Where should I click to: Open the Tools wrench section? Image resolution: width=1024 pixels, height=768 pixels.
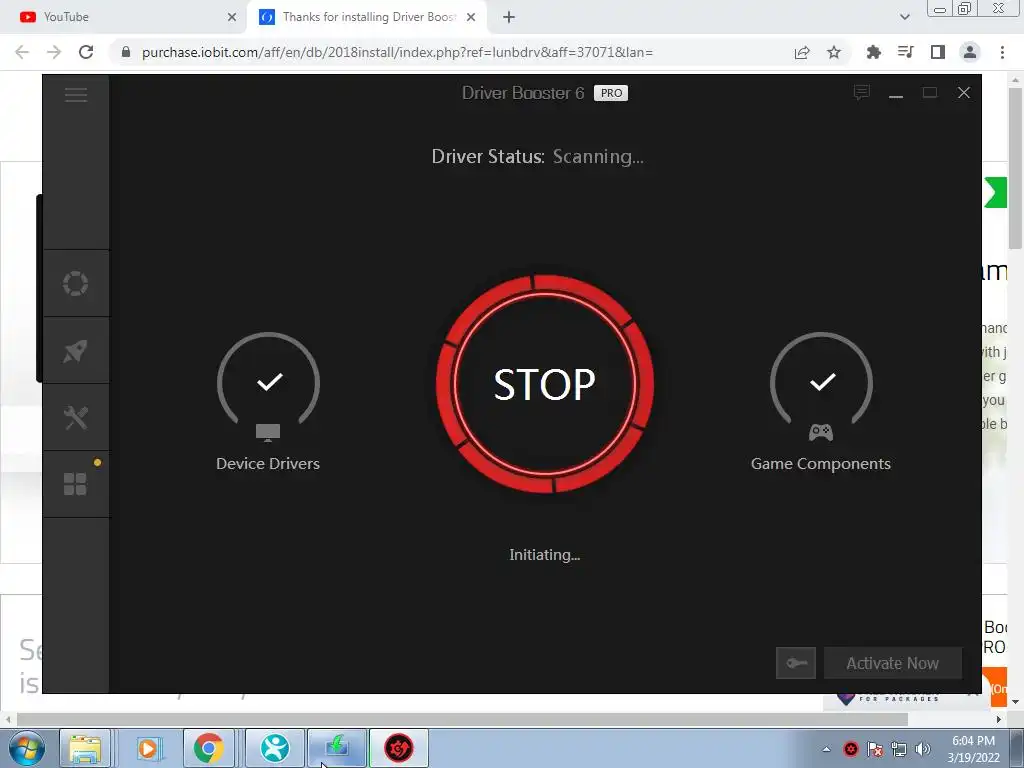click(76, 418)
